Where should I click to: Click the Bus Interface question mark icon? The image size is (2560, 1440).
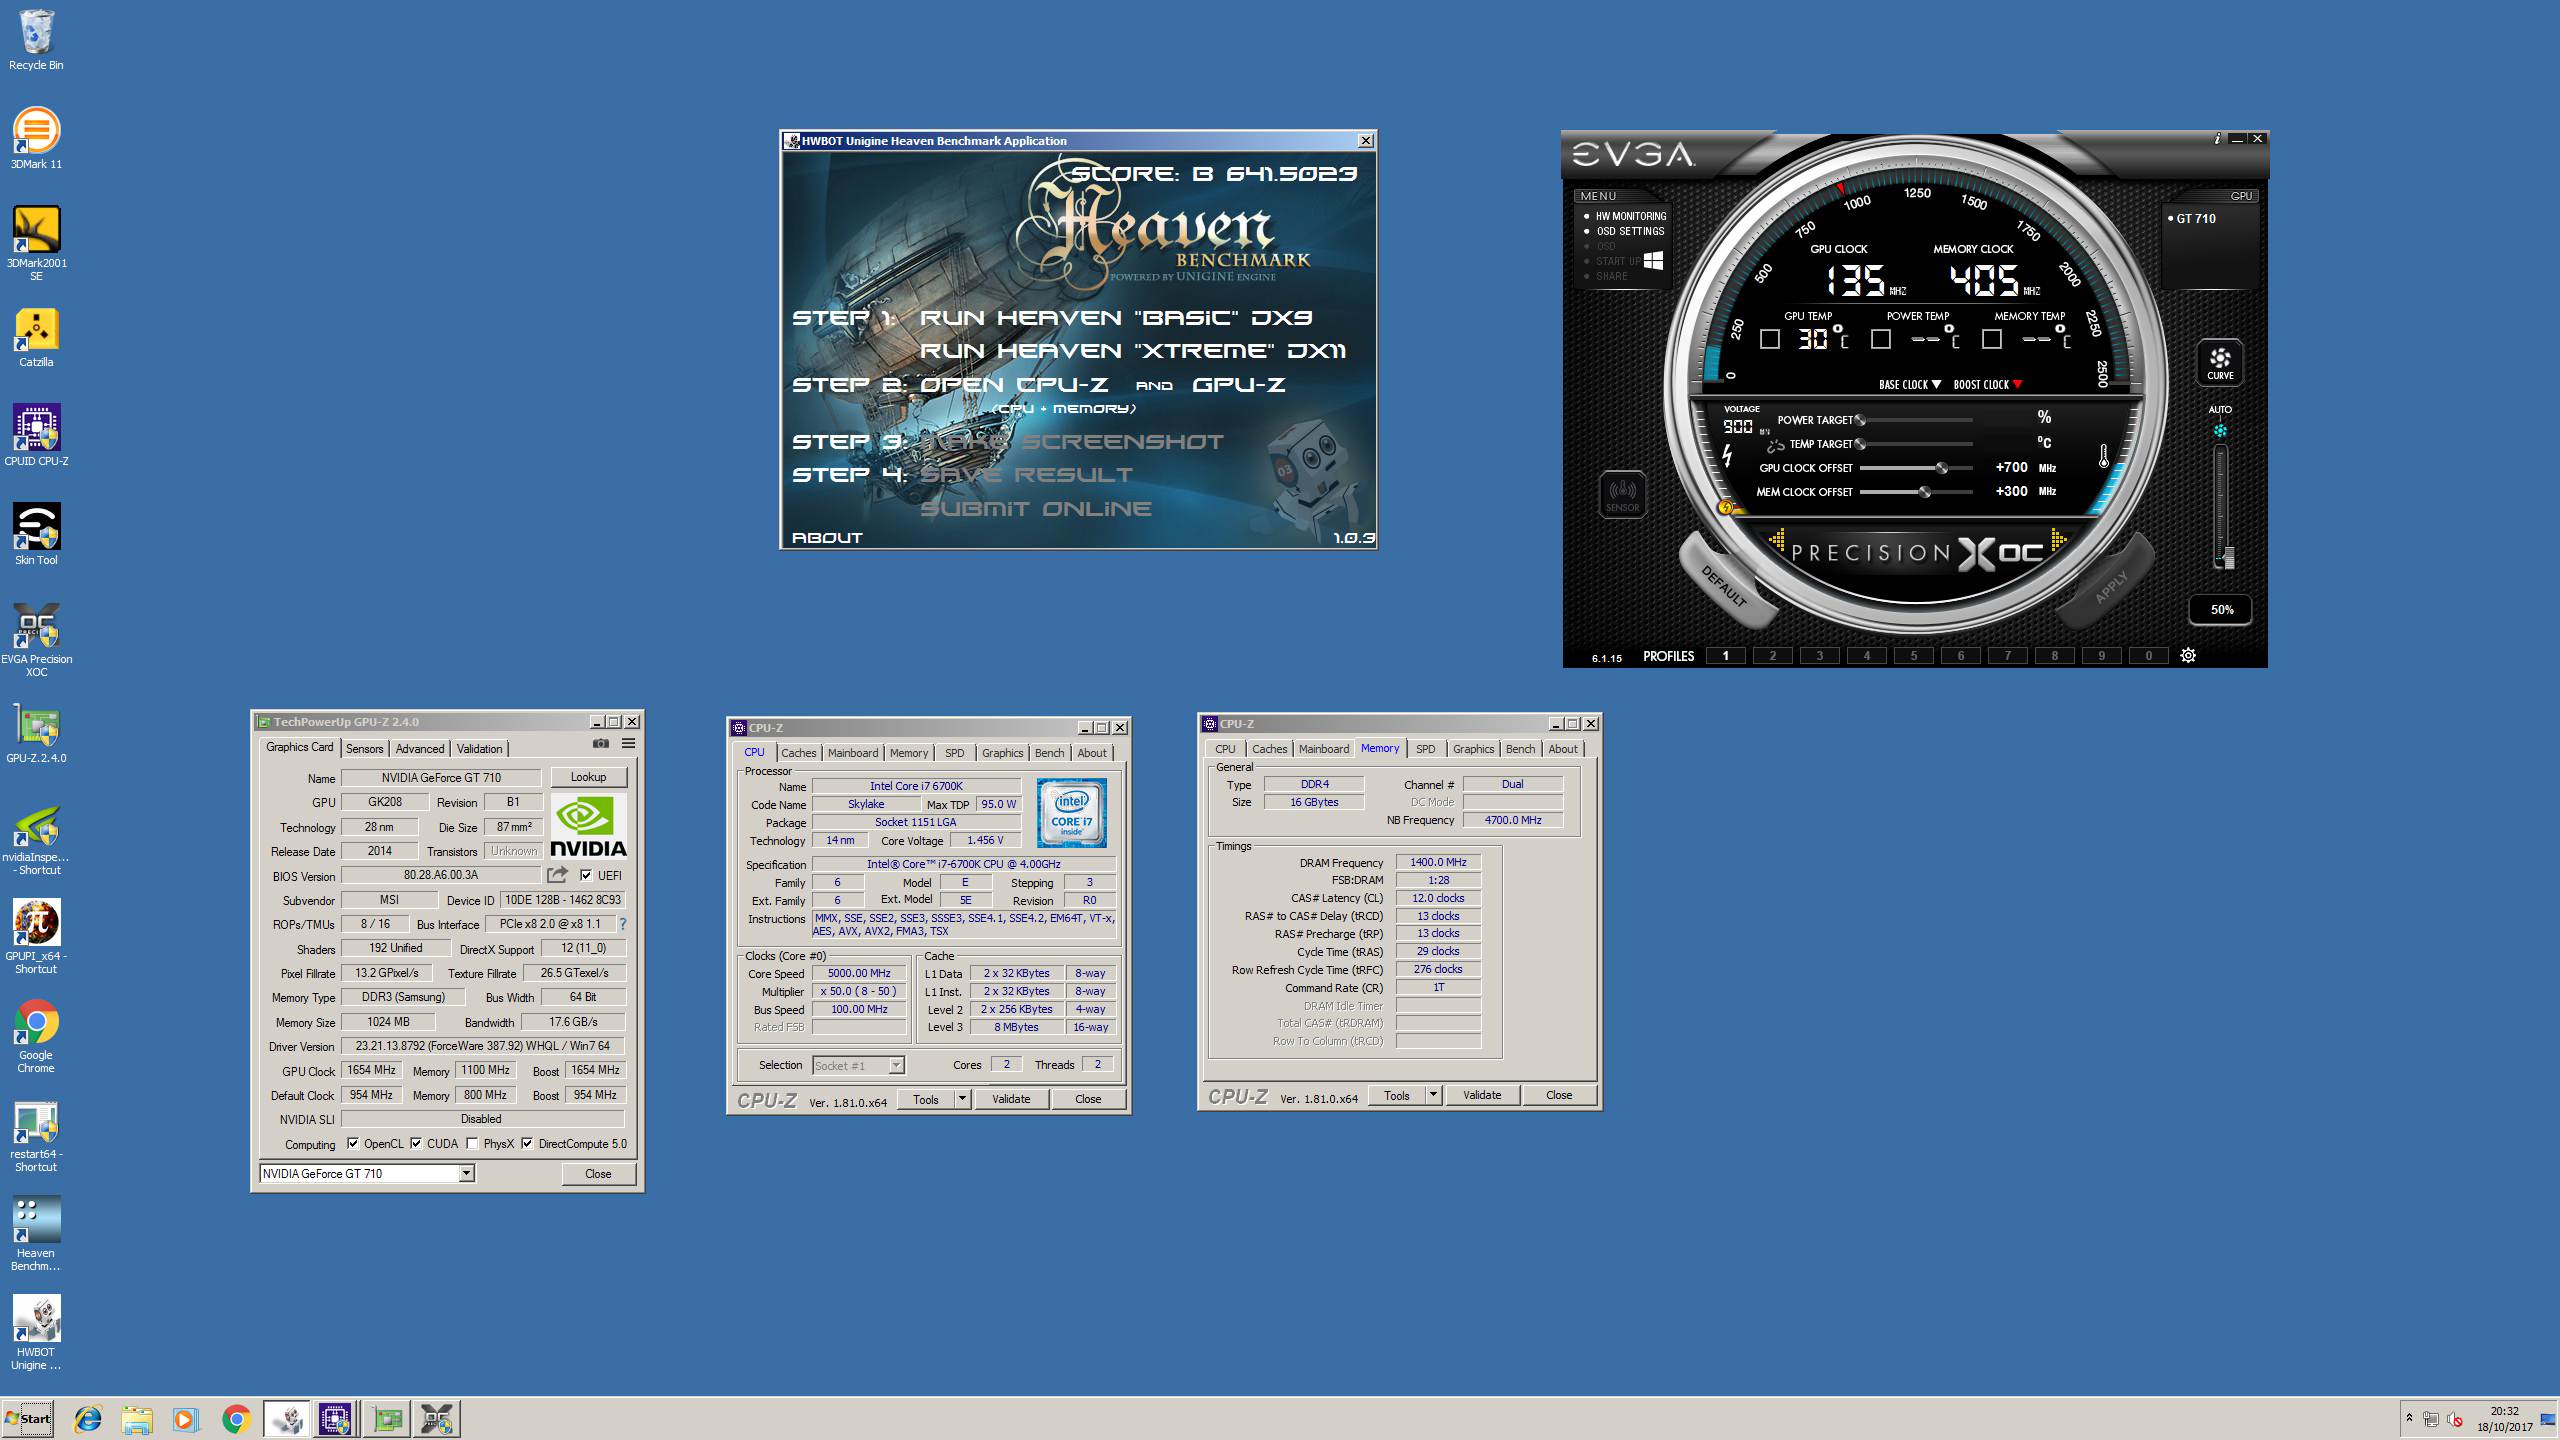coord(623,924)
